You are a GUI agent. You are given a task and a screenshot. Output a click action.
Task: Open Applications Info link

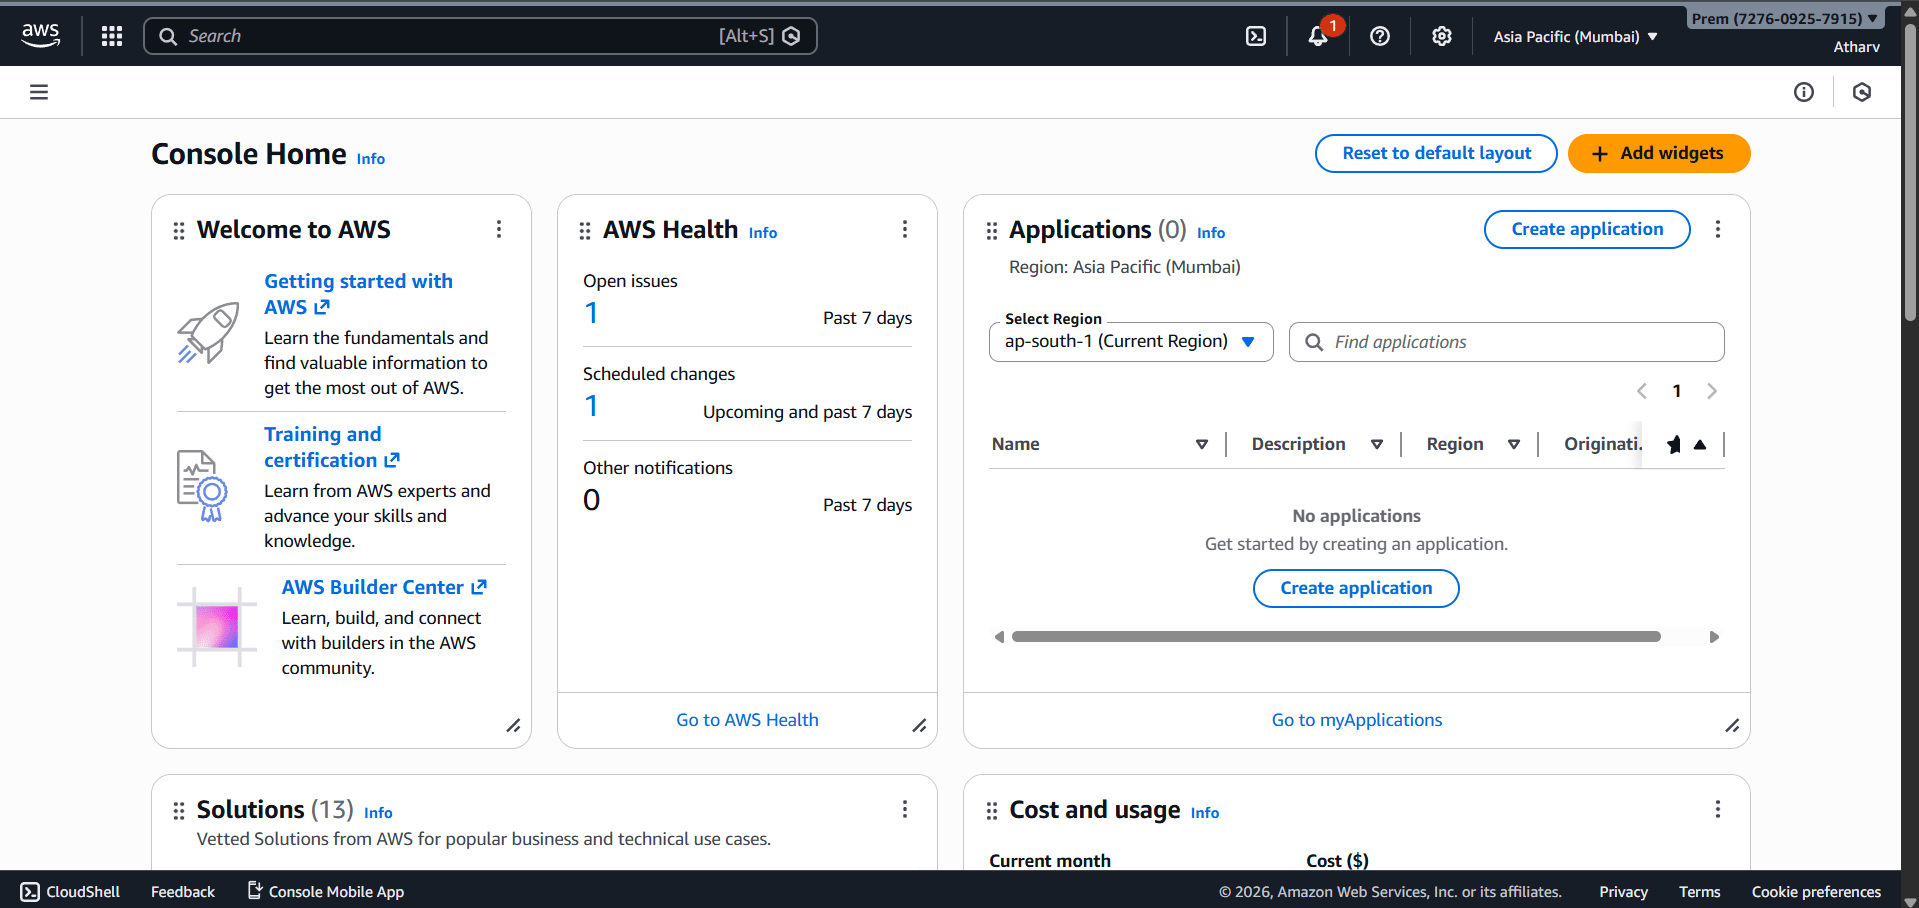tap(1211, 233)
